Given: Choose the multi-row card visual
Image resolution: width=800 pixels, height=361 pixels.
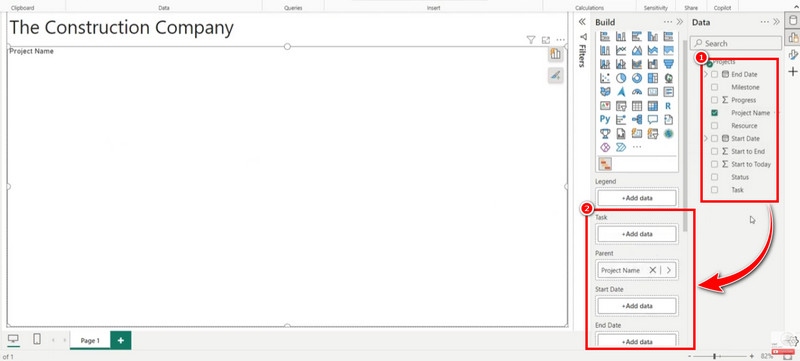Looking at the screenshot, I should tap(668, 92).
